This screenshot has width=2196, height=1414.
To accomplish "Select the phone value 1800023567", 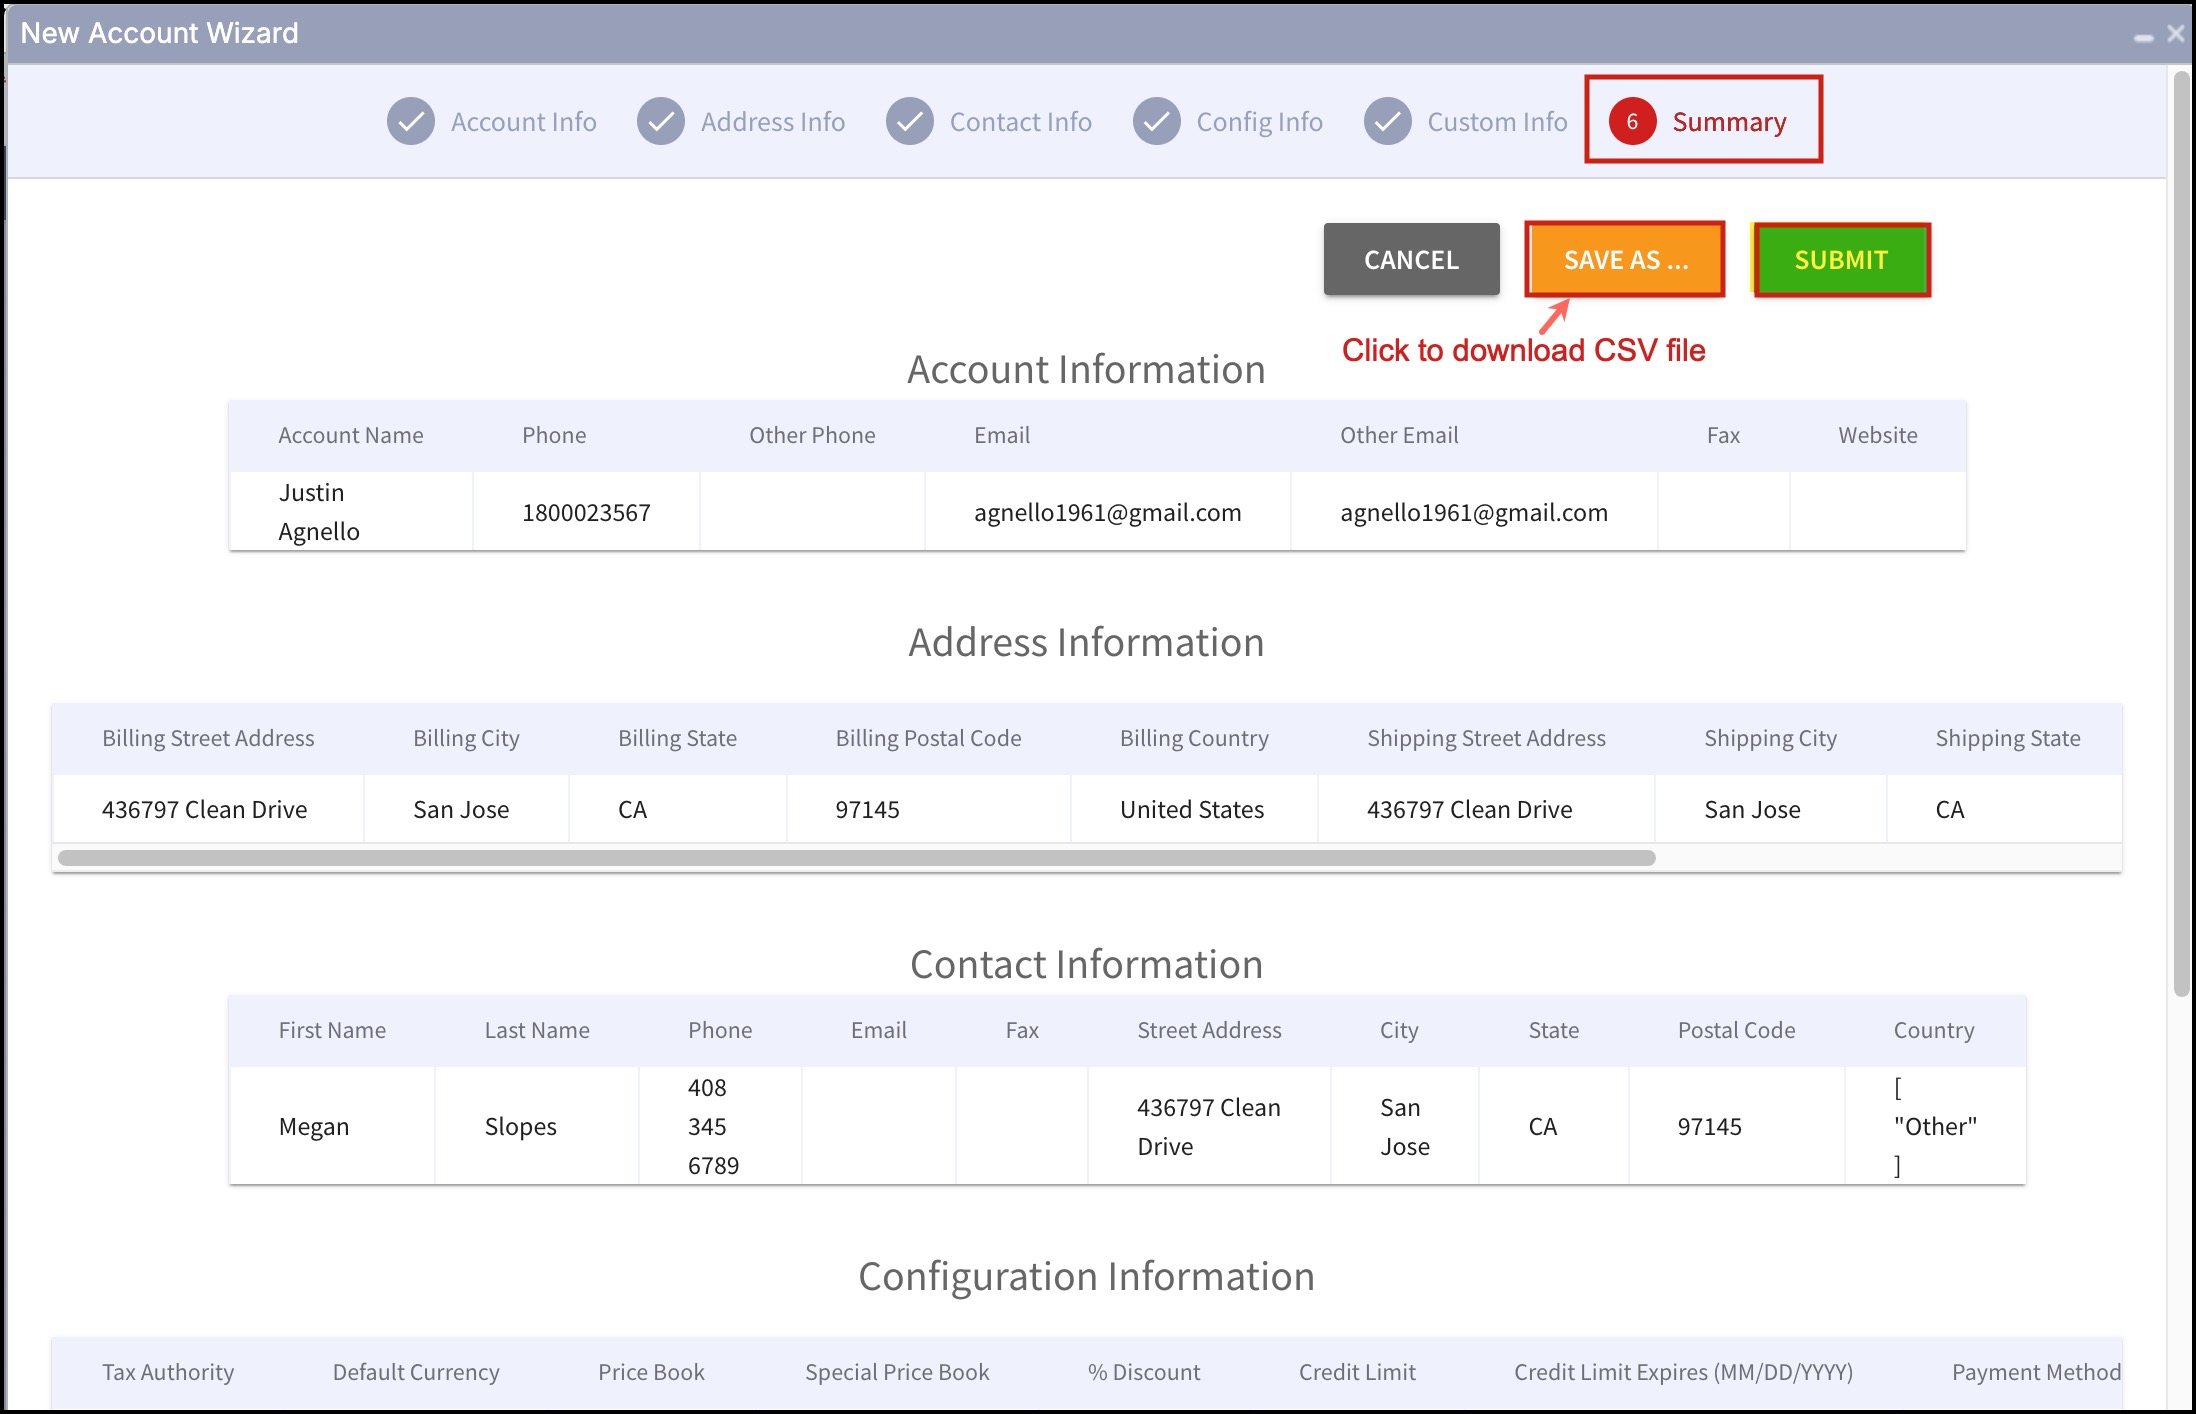I will pyautogui.click(x=586, y=513).
